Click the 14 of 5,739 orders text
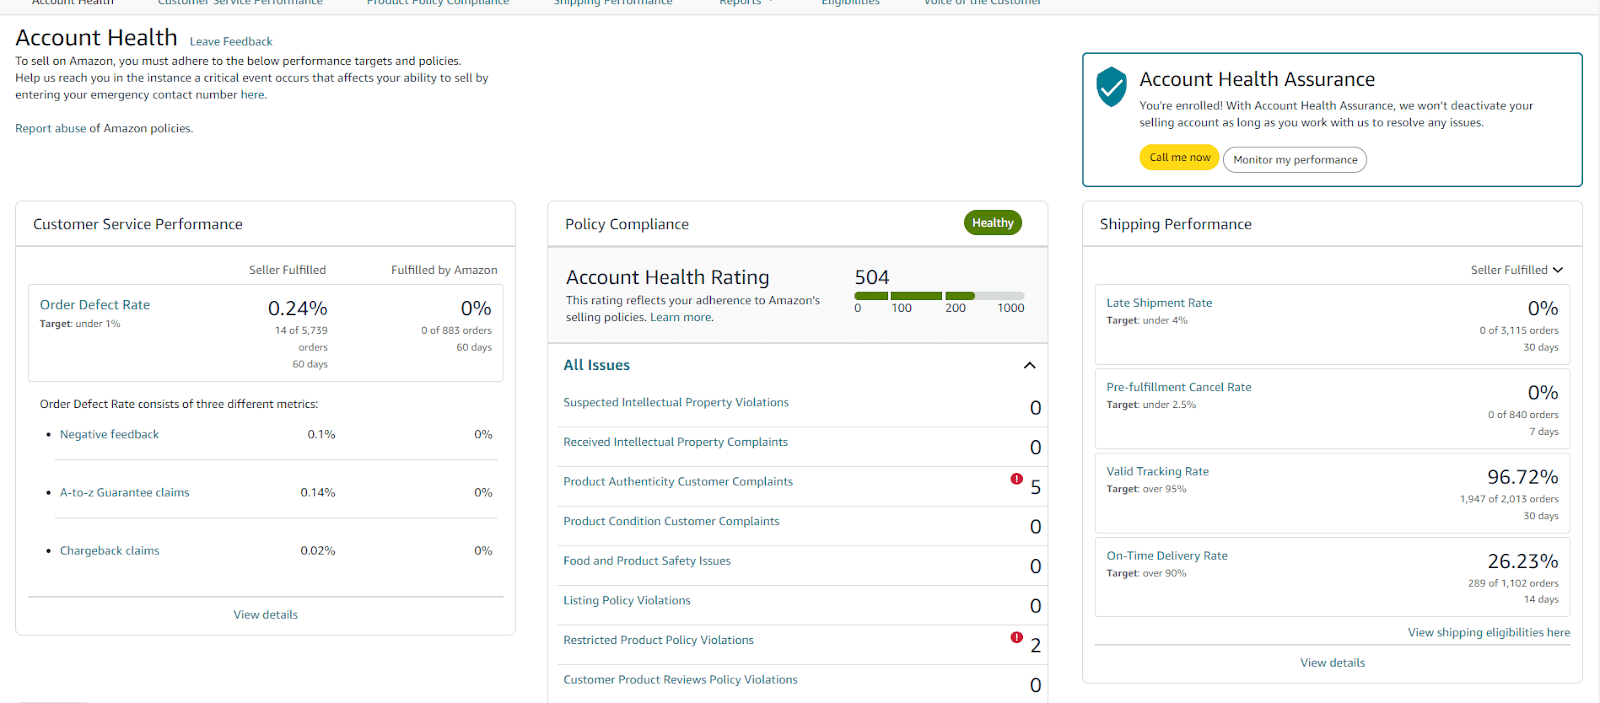 tap(301, 339)
